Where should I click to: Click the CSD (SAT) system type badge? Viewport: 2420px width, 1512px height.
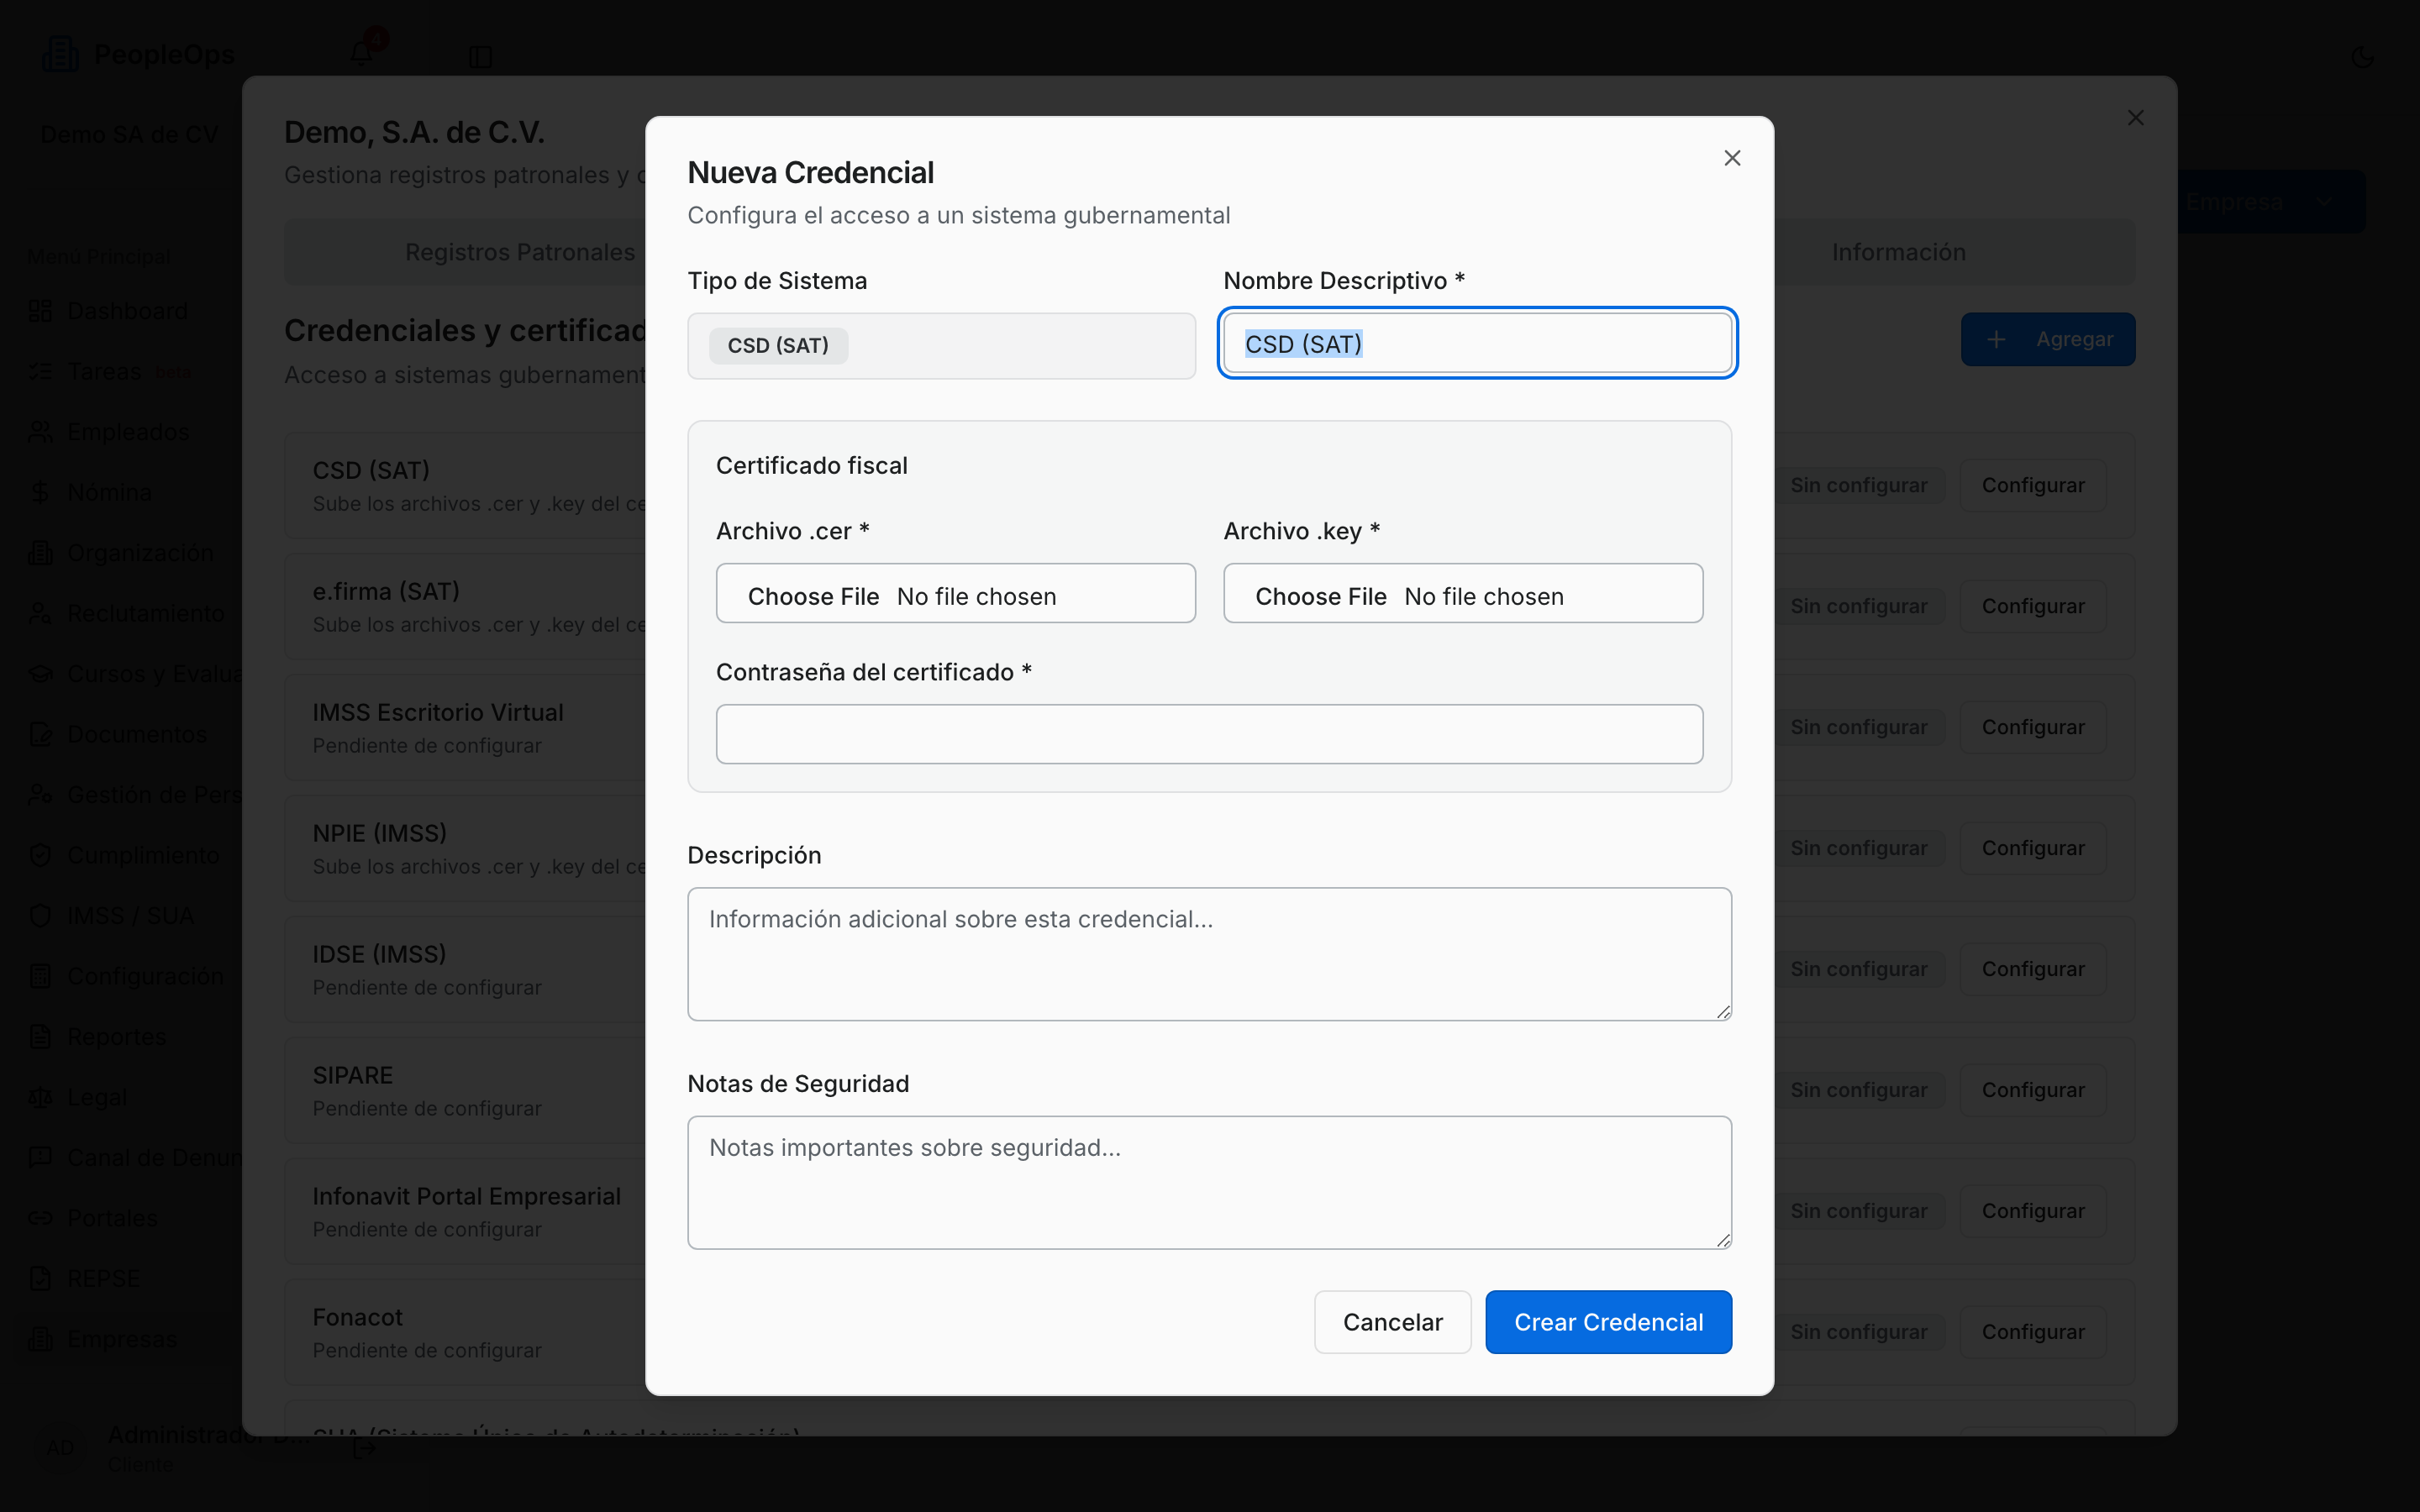tap(778, 346)
